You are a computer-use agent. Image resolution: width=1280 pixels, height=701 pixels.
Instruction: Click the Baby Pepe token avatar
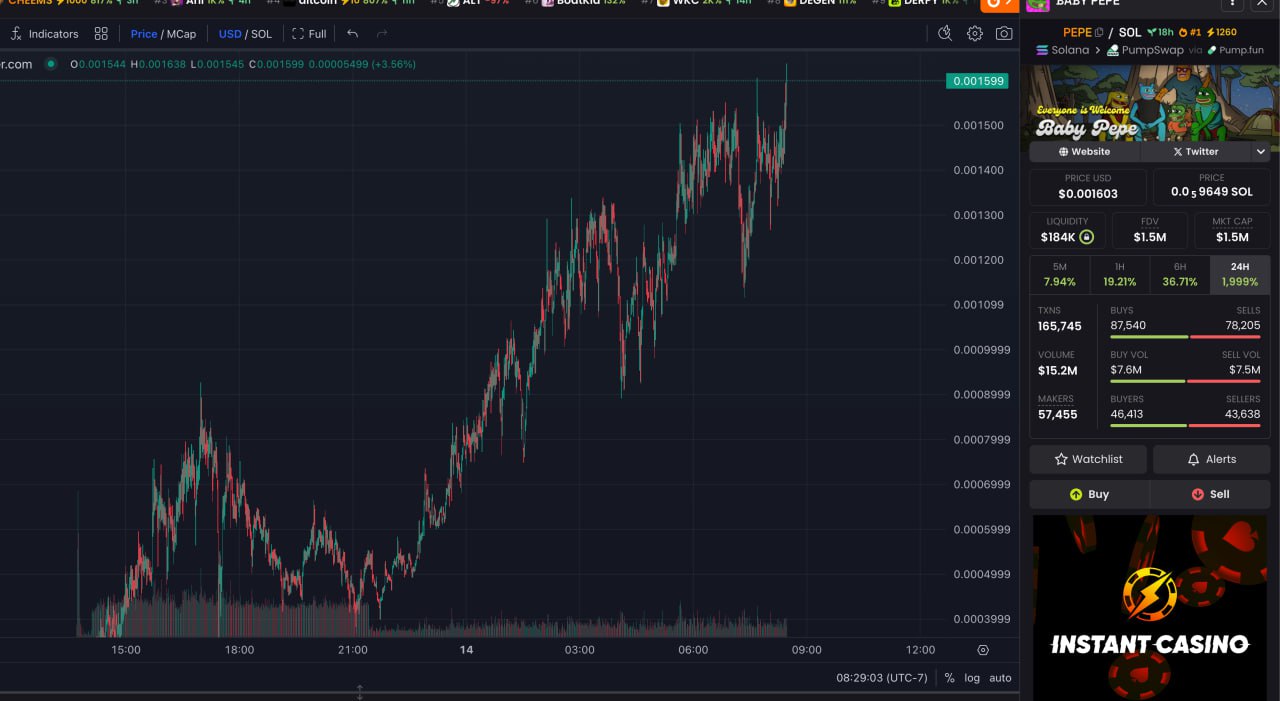[x=1037, y=4]
